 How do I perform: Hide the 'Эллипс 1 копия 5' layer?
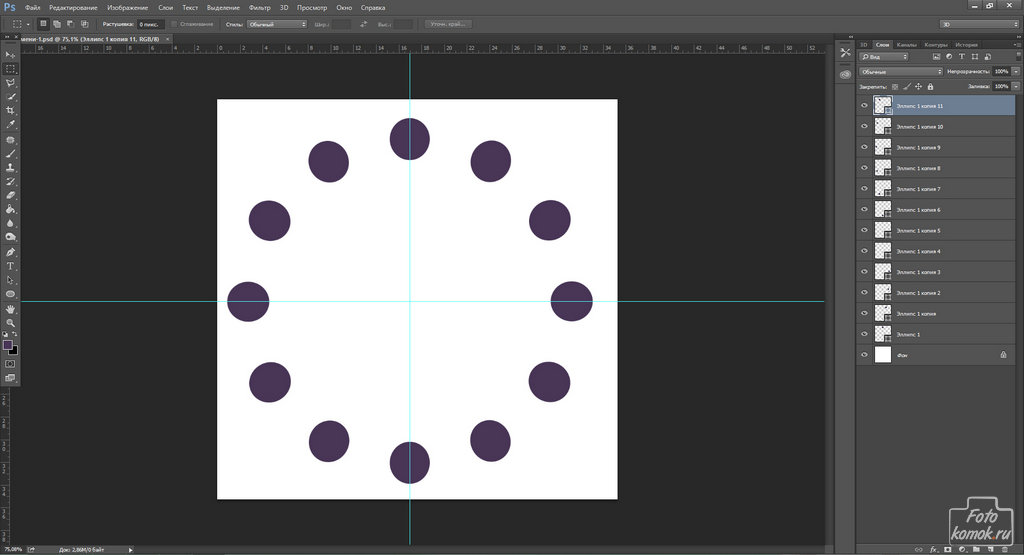click(x=864, y=231)
